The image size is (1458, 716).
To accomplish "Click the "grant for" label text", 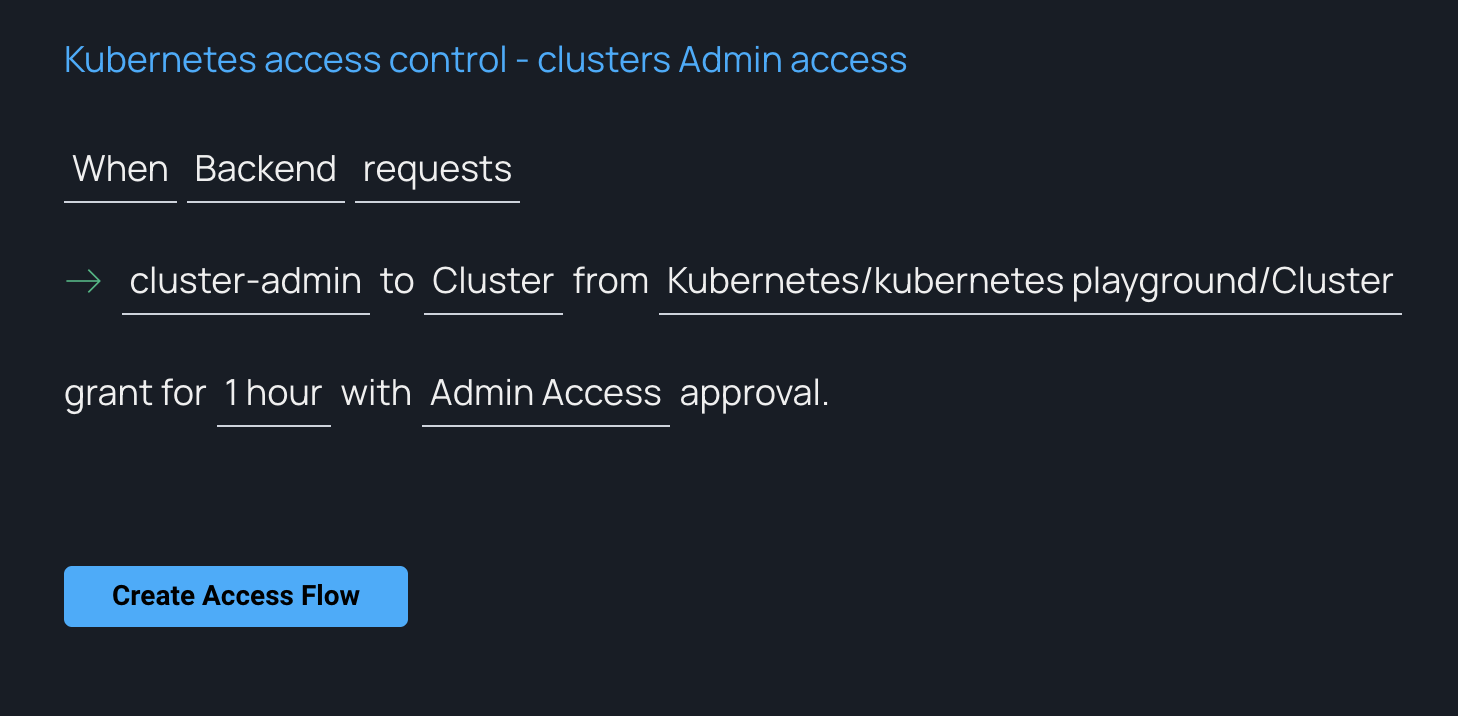I will tap(135, 394).
